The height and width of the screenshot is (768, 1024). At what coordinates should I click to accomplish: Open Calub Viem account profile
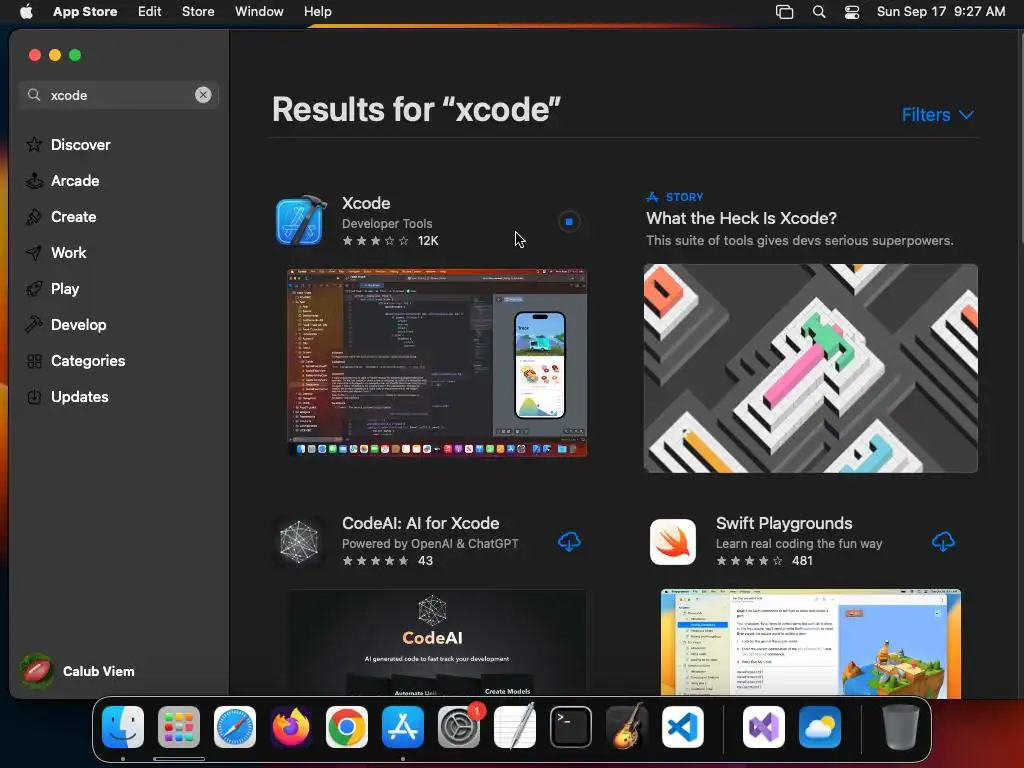point(77,671)
